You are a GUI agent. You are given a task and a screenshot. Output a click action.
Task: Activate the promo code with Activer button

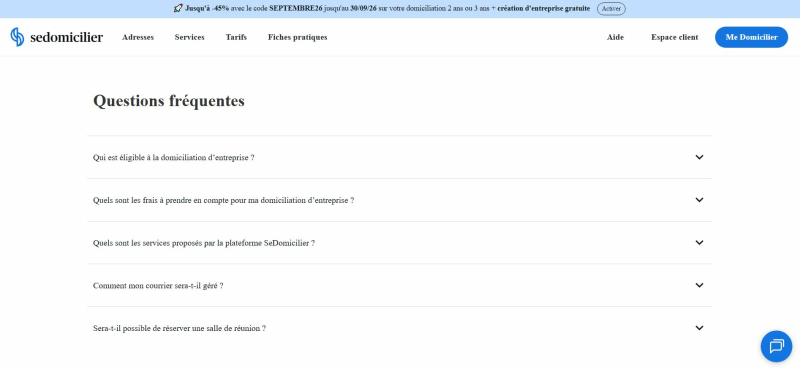pos(611,9)
